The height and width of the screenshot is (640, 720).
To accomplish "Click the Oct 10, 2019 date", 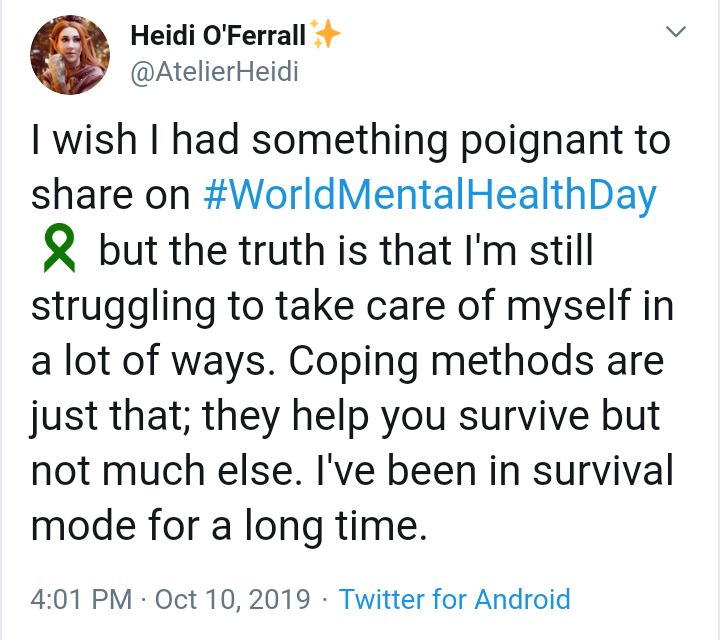I will click(x=236, y=599).
